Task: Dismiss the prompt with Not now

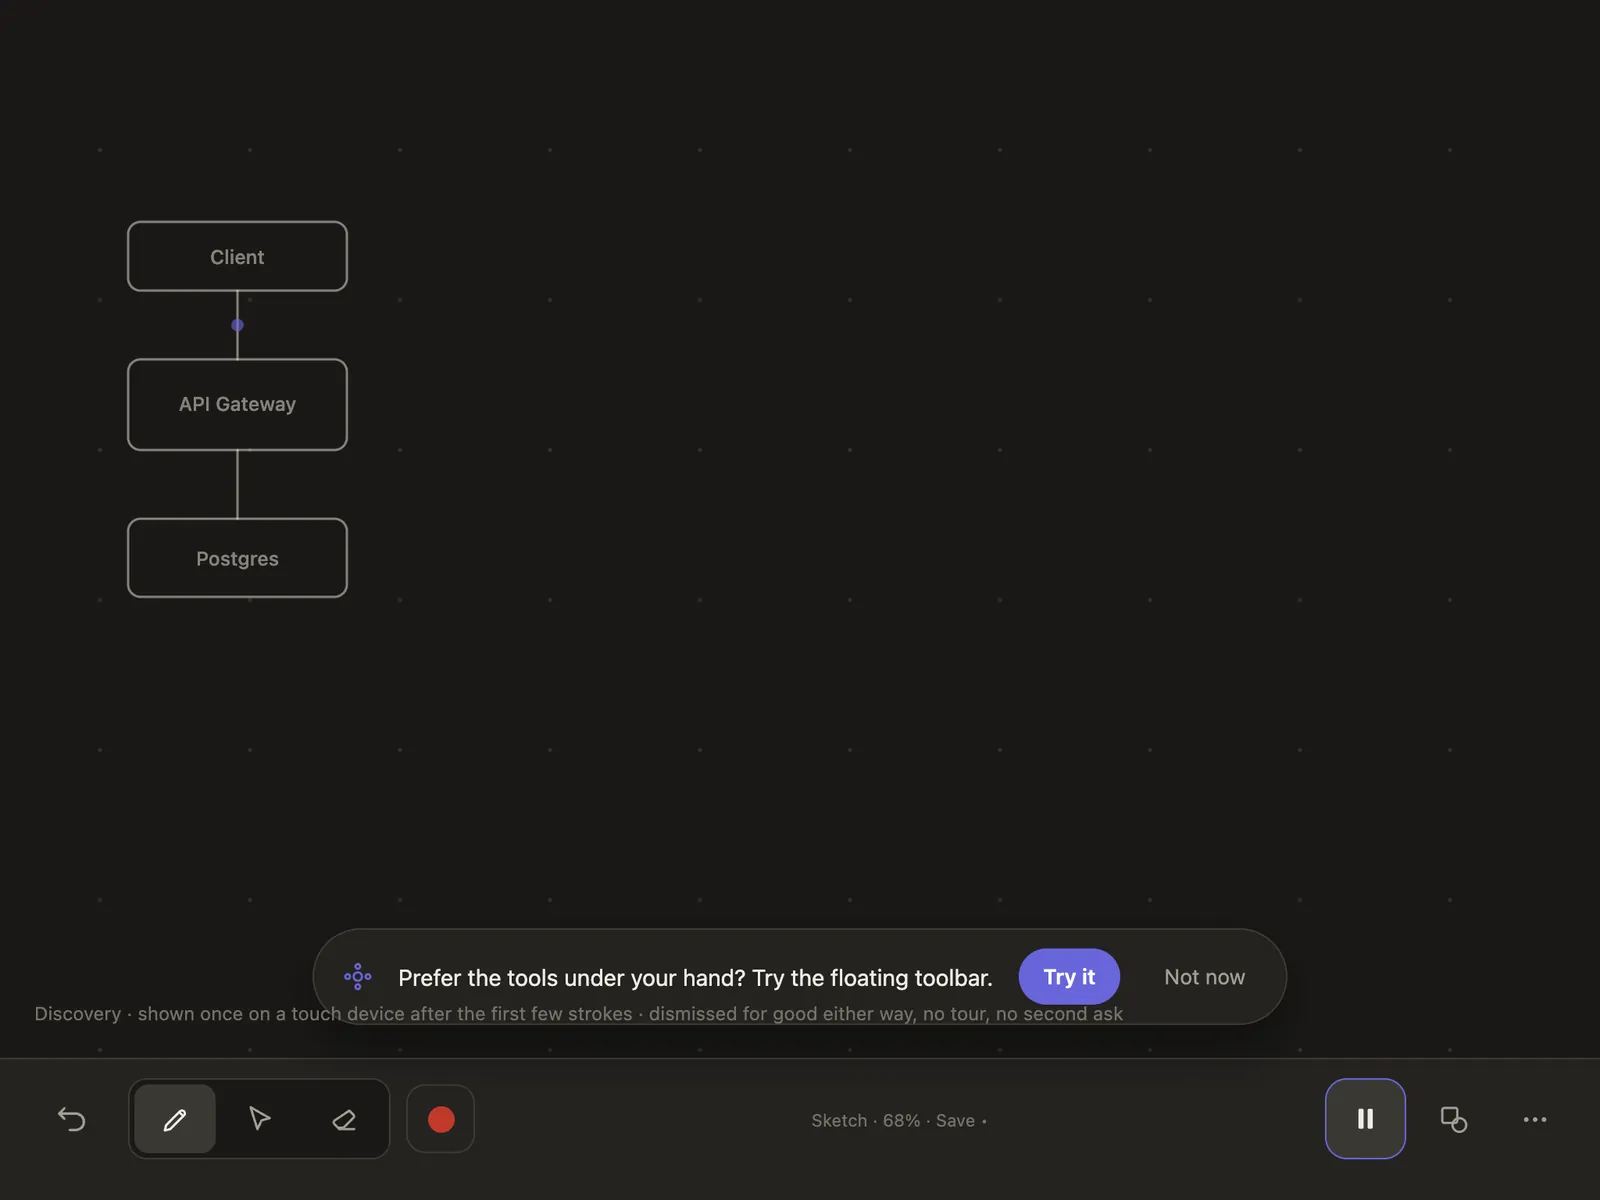Action: 1204,977
